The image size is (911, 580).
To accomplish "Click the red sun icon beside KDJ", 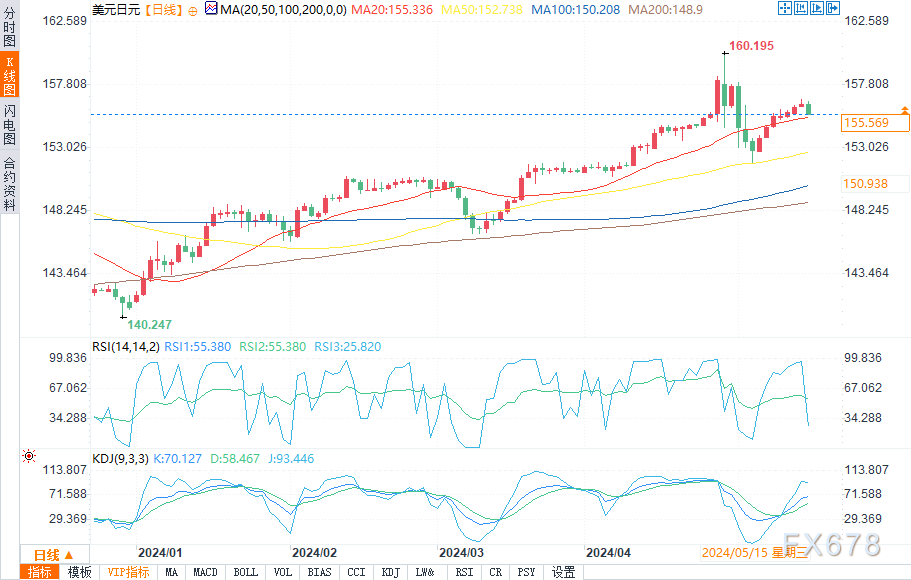I will [28, 456].
